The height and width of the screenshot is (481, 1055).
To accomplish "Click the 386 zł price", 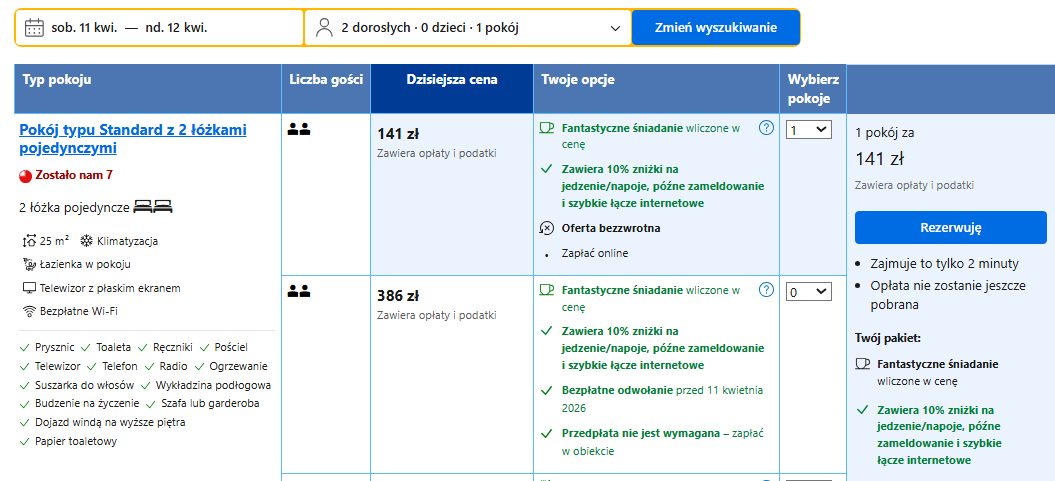I will pyautogui.click(x=398, y=296).
